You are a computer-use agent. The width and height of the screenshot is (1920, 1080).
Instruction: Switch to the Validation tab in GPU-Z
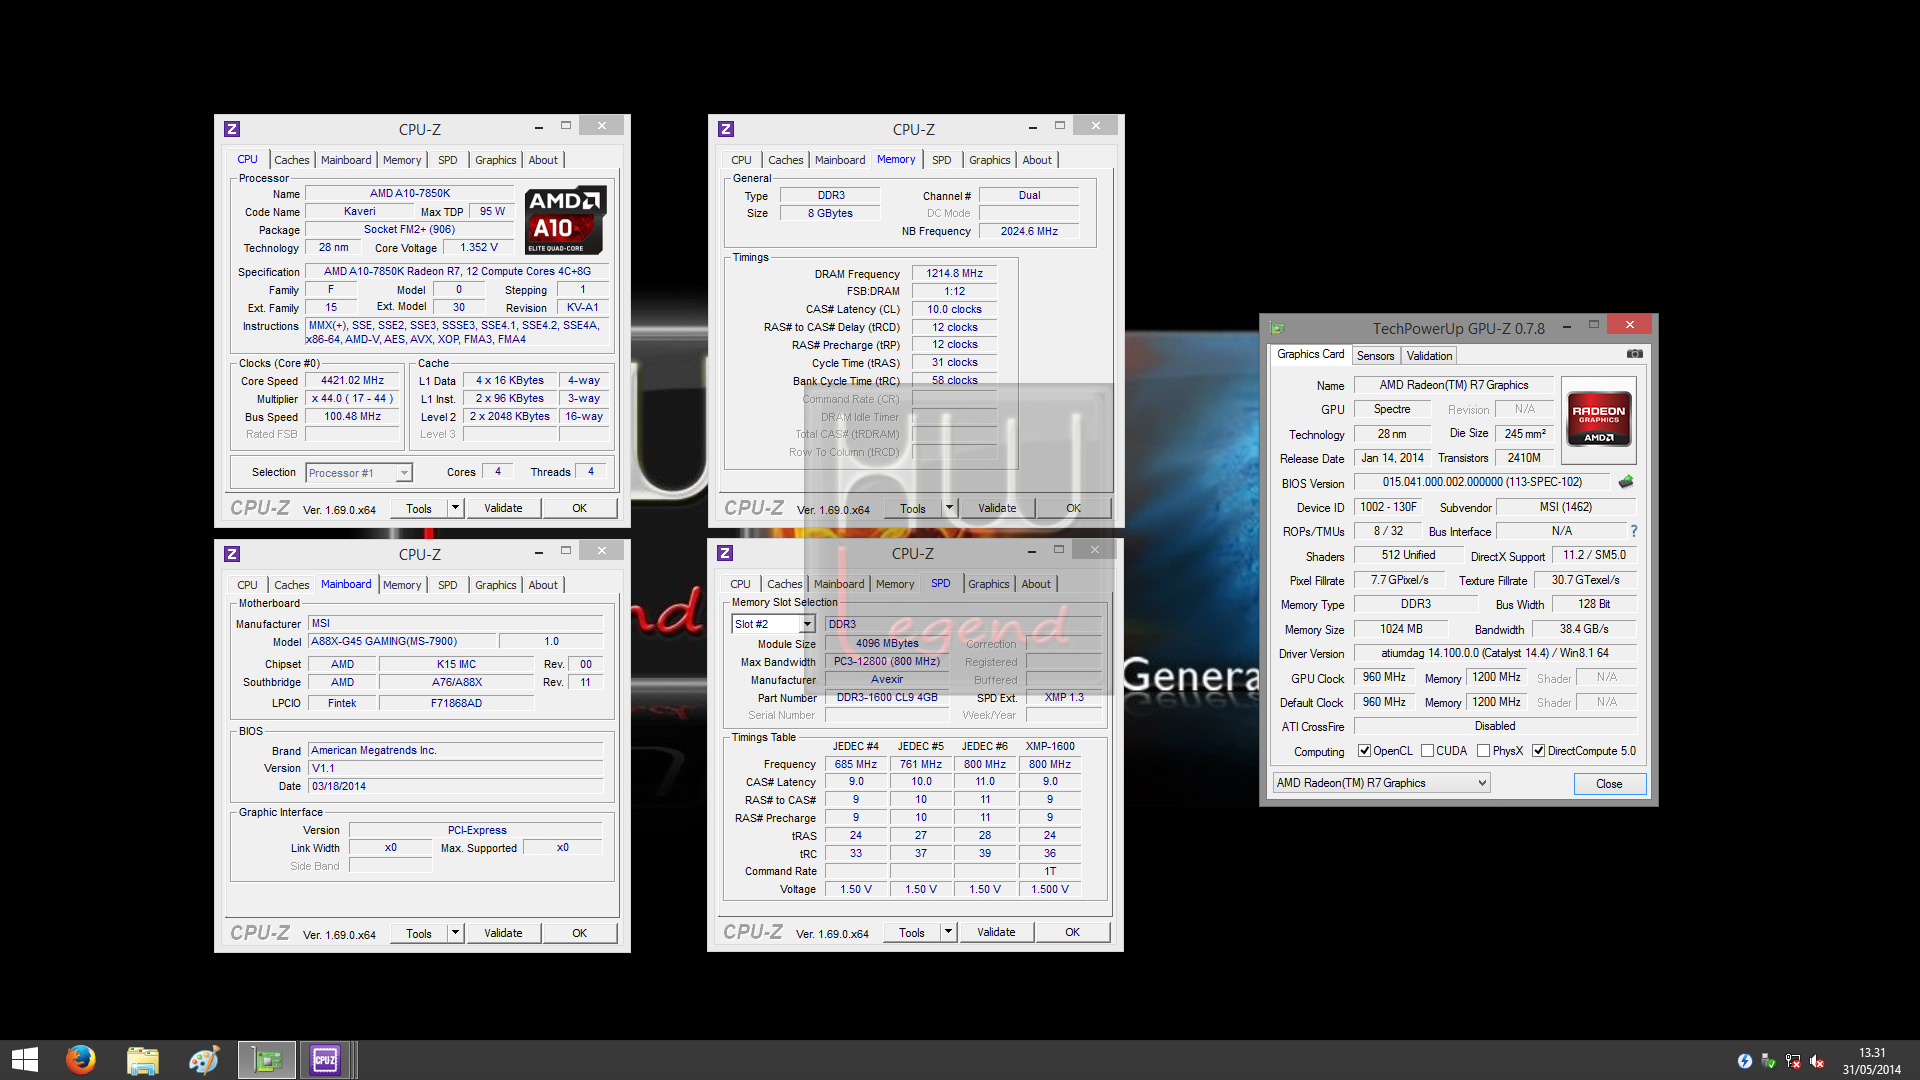(x=1429, y=356)
